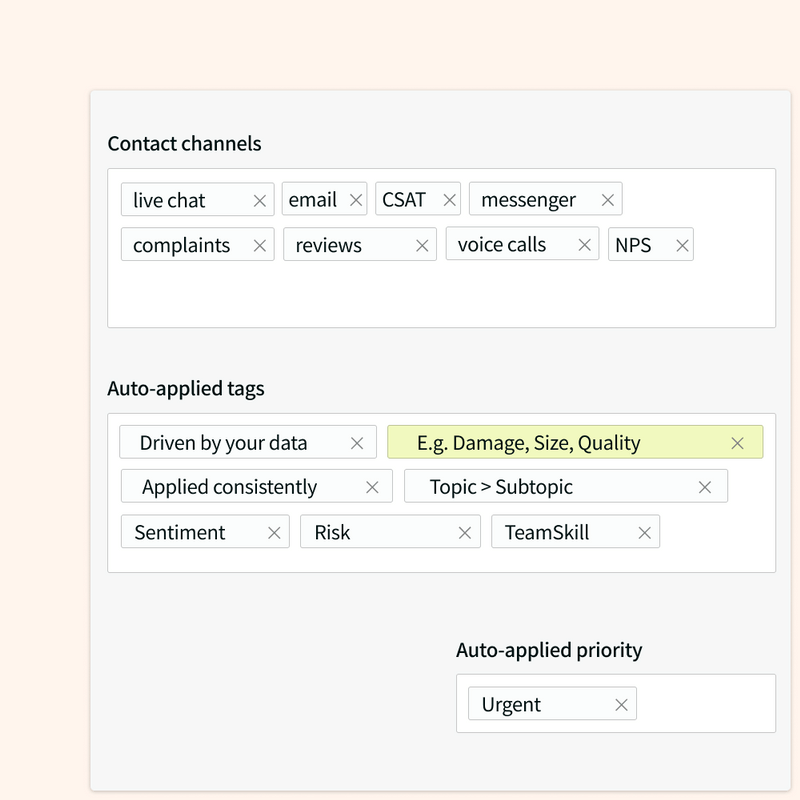Remove the complaints tag
Screen dimensions: 800x800
260,246
